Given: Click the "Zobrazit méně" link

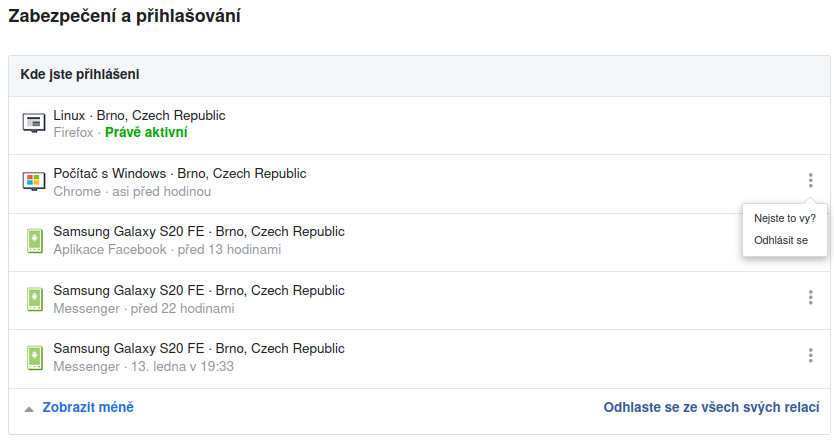Looking at the screenshot, I should (88, 407).
